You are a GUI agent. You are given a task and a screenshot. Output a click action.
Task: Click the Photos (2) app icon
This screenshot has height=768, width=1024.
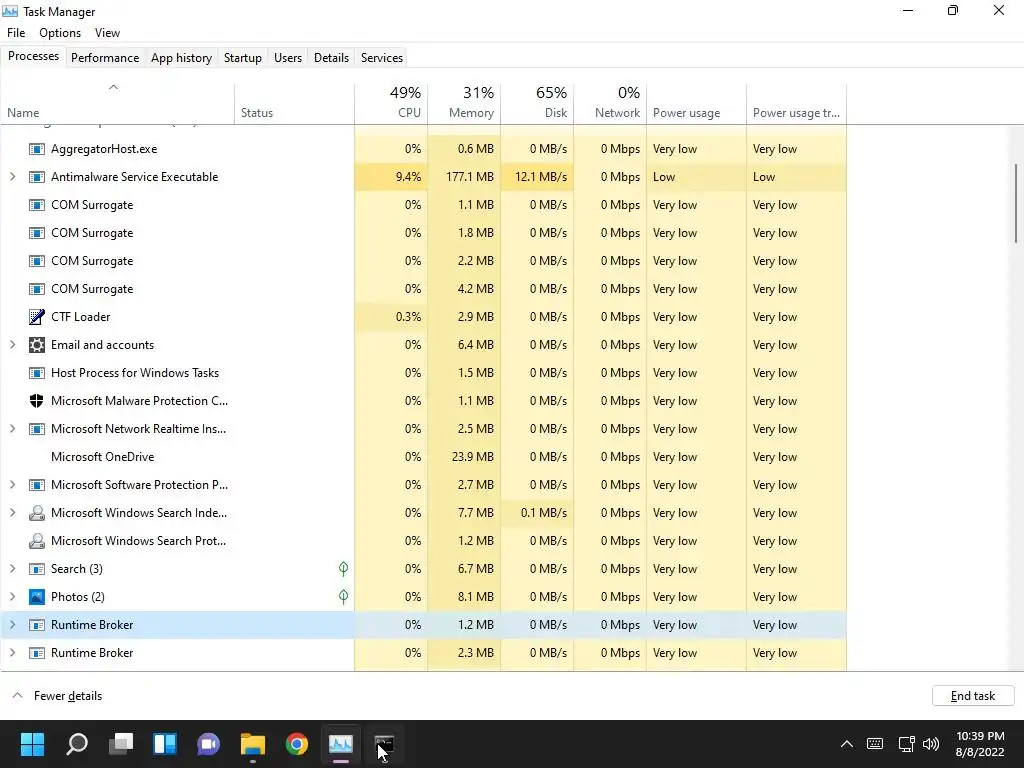point(37,597)
